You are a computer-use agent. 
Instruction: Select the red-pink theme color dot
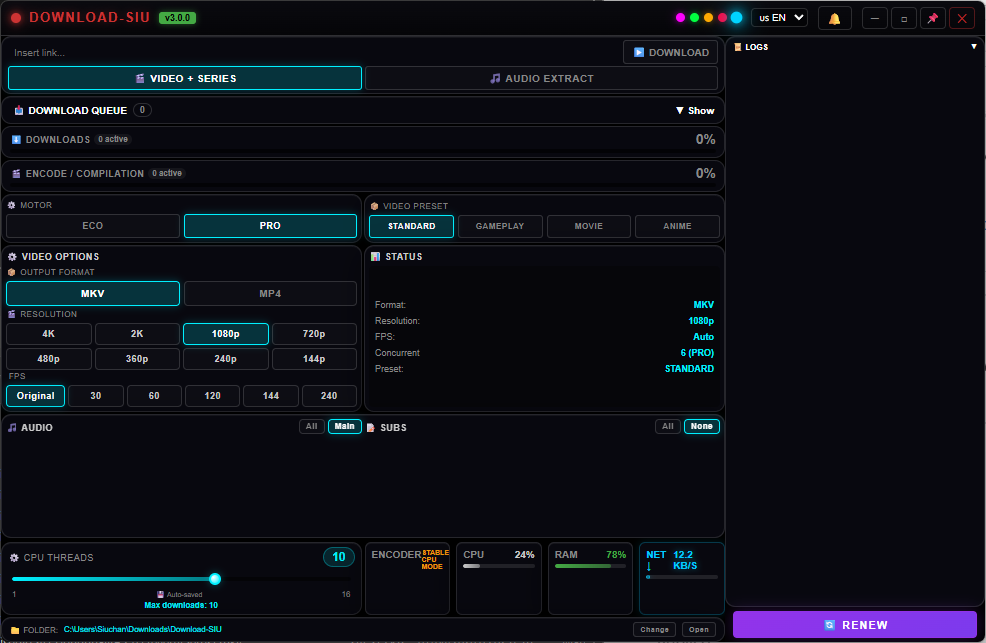(x=723, y=18)
